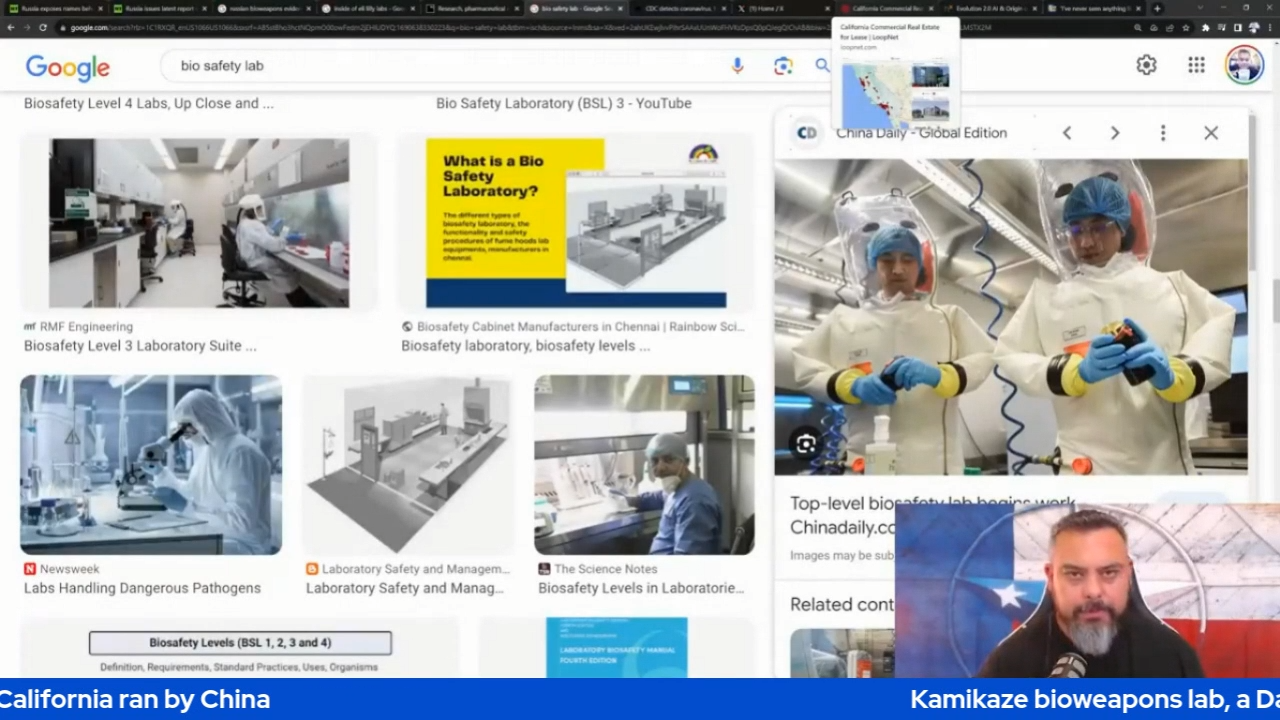Click the Google logo
The width and height of the screenshot is (1280, 720).
point(67,67)
